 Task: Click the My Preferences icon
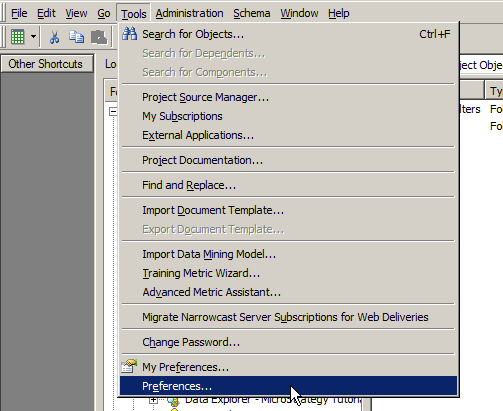pos(129,366)
